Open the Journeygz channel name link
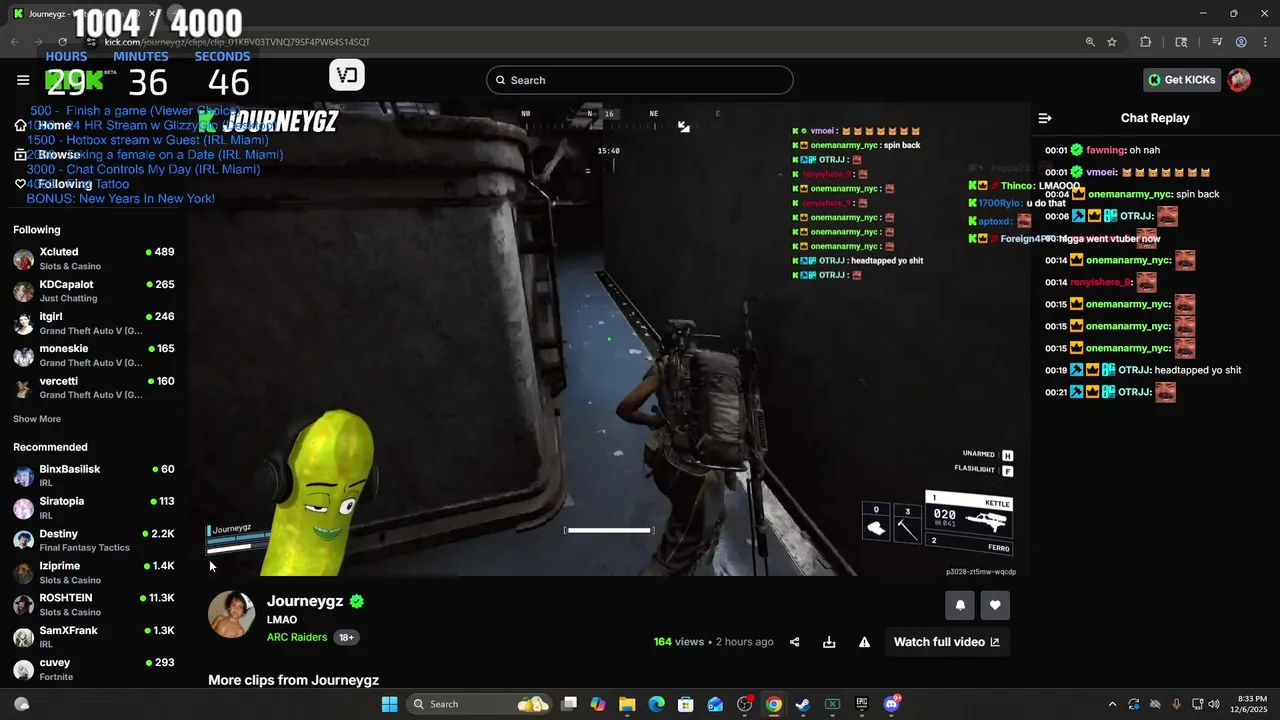Viewport: 1280px width, 720px height. [x=305, y=601]
